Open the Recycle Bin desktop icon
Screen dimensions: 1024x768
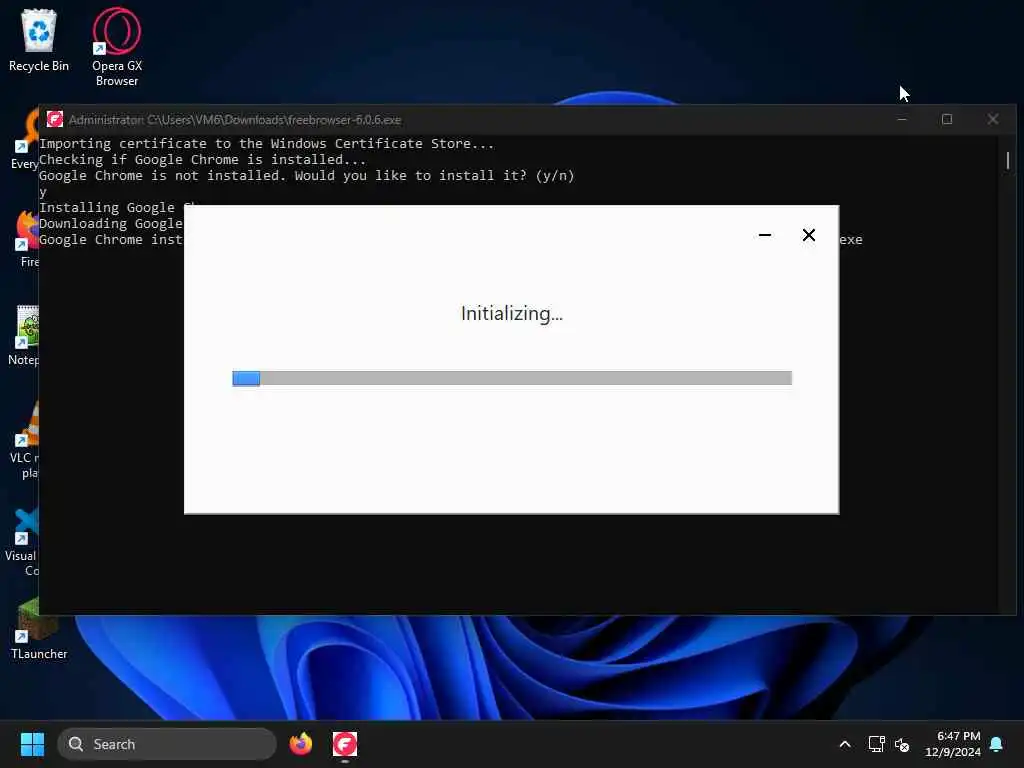coord(39,40)
